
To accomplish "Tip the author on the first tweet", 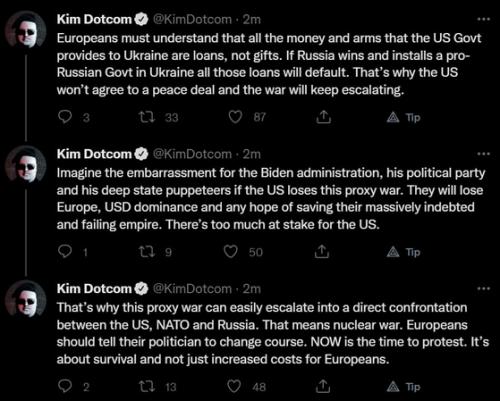I will pyautogui.click(x=403, y=117).
